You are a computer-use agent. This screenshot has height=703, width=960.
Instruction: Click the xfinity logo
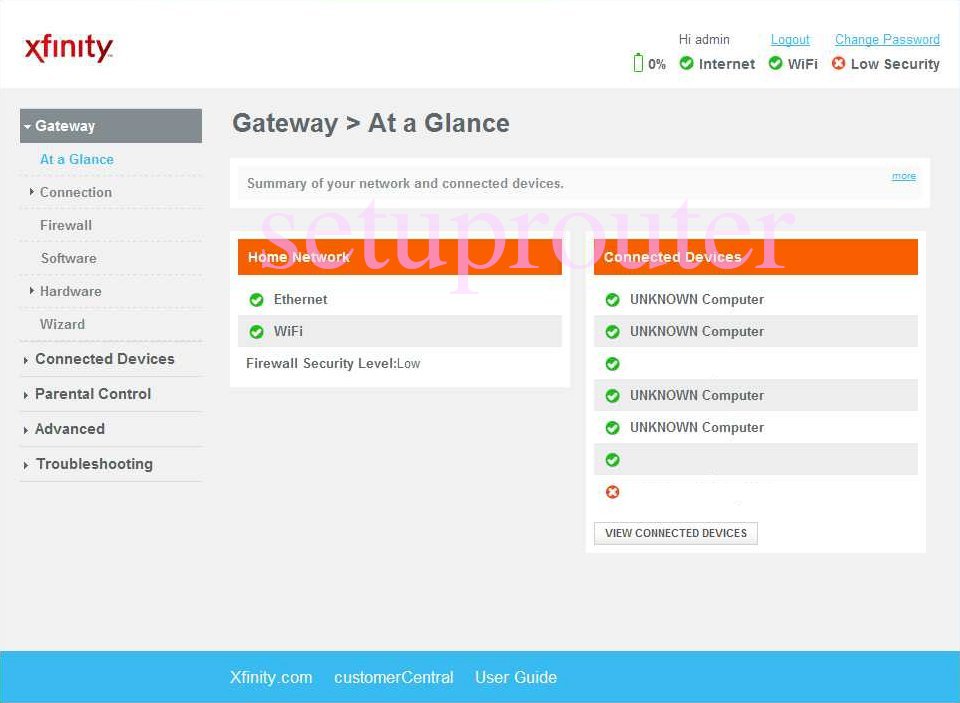69,48
